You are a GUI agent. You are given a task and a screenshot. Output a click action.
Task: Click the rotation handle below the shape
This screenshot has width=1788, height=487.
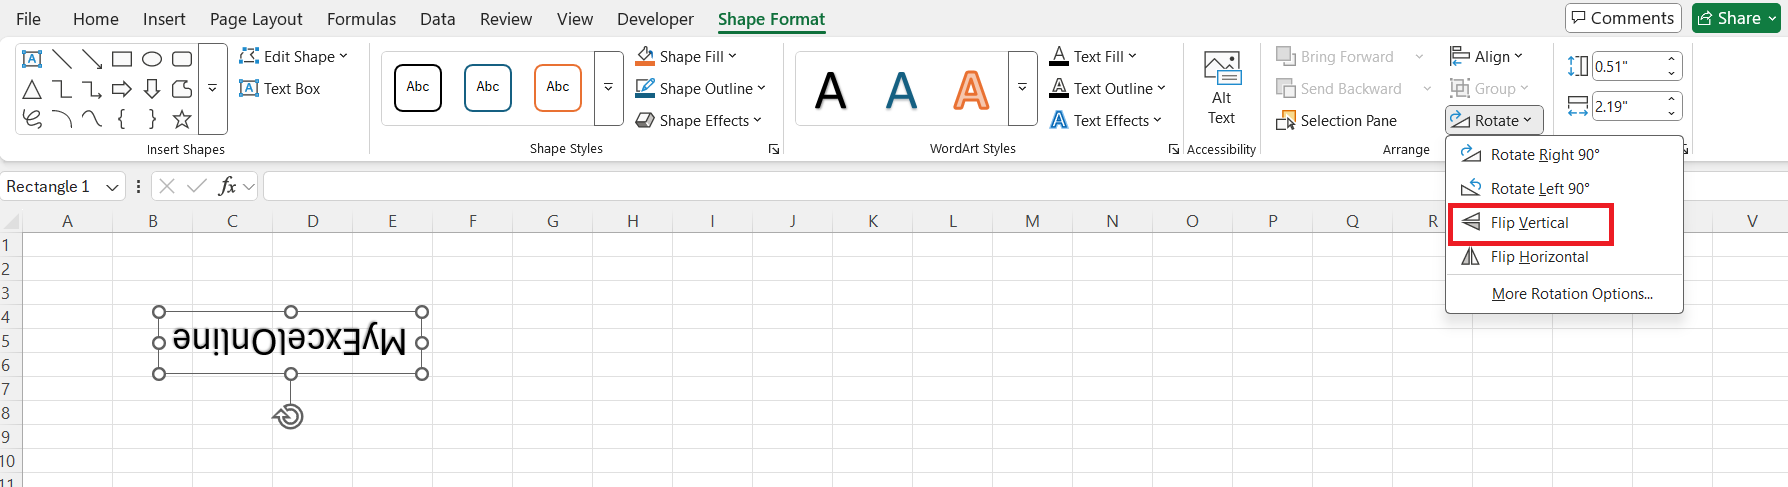click(x=289, y=416)
